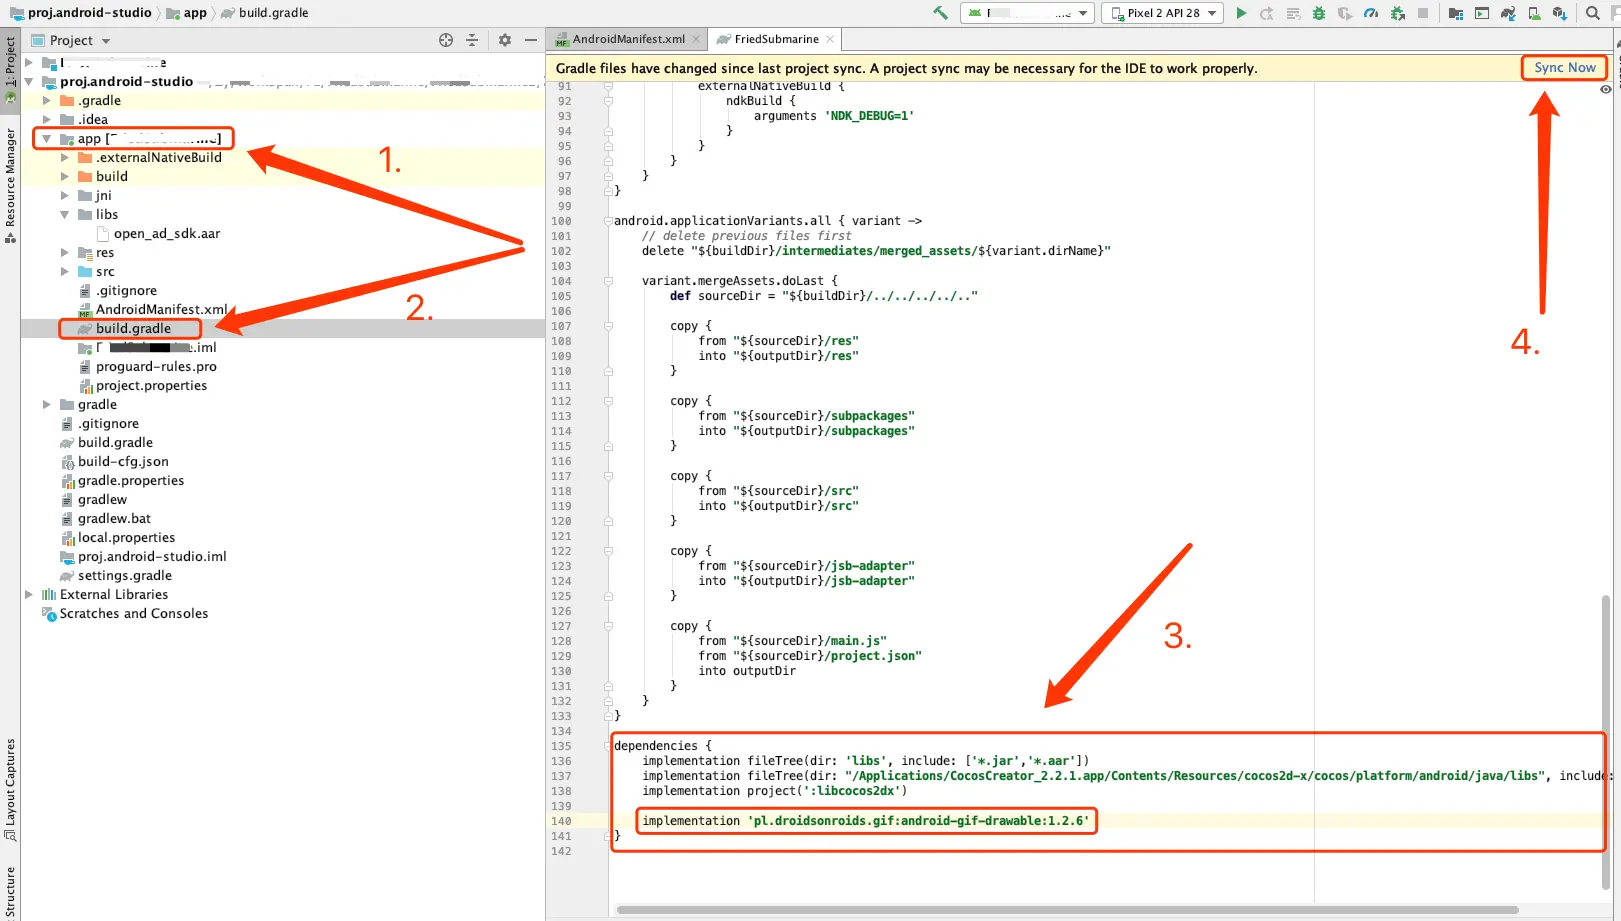Open the SDK Manager icon
The height and width of the screenshot is (921, 1621).
click(1560, 13)
